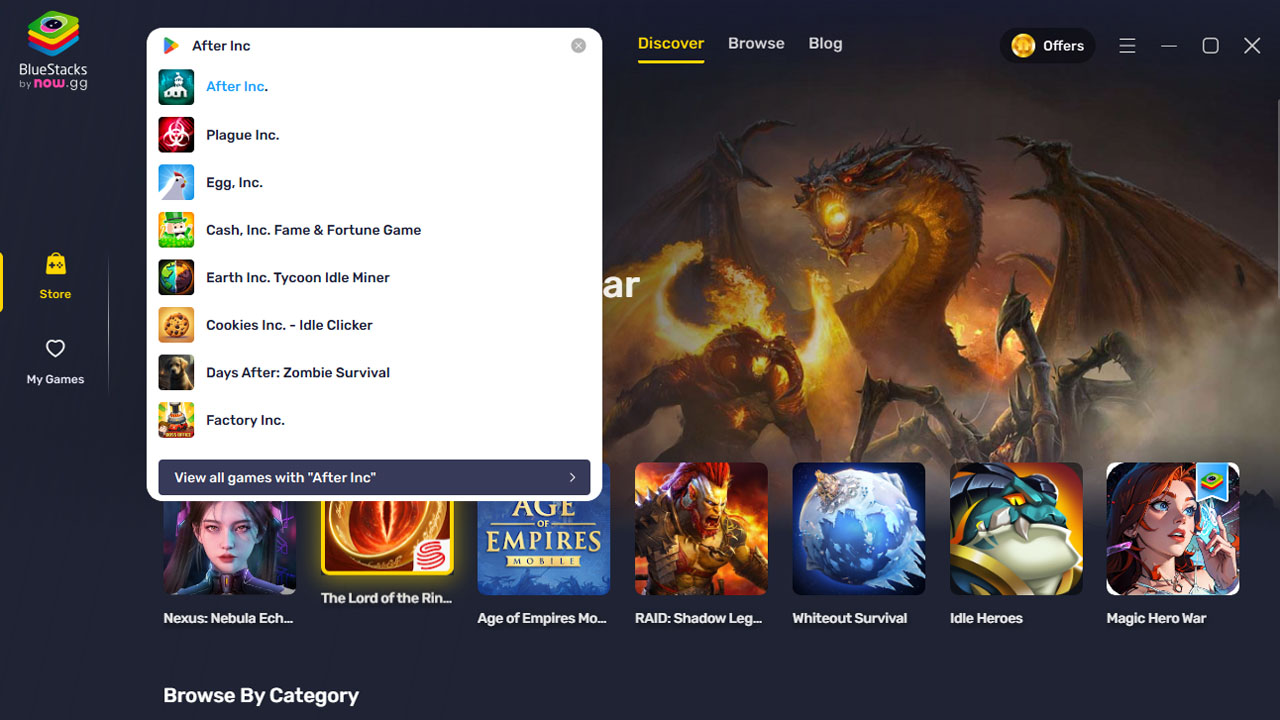This screenshot has width=1280, height=720.
Task: Select the Discover tab
Action: [x=670, y=43]
